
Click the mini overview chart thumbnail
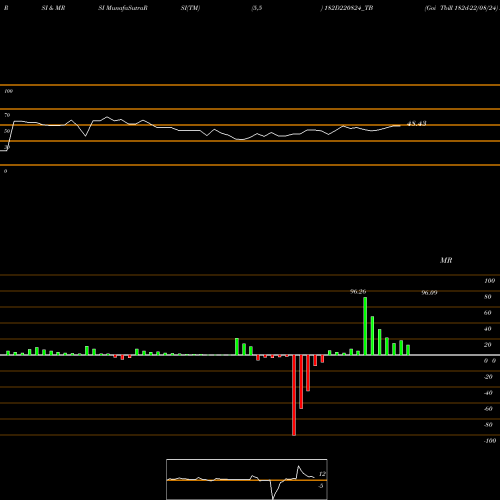point(247,479)
